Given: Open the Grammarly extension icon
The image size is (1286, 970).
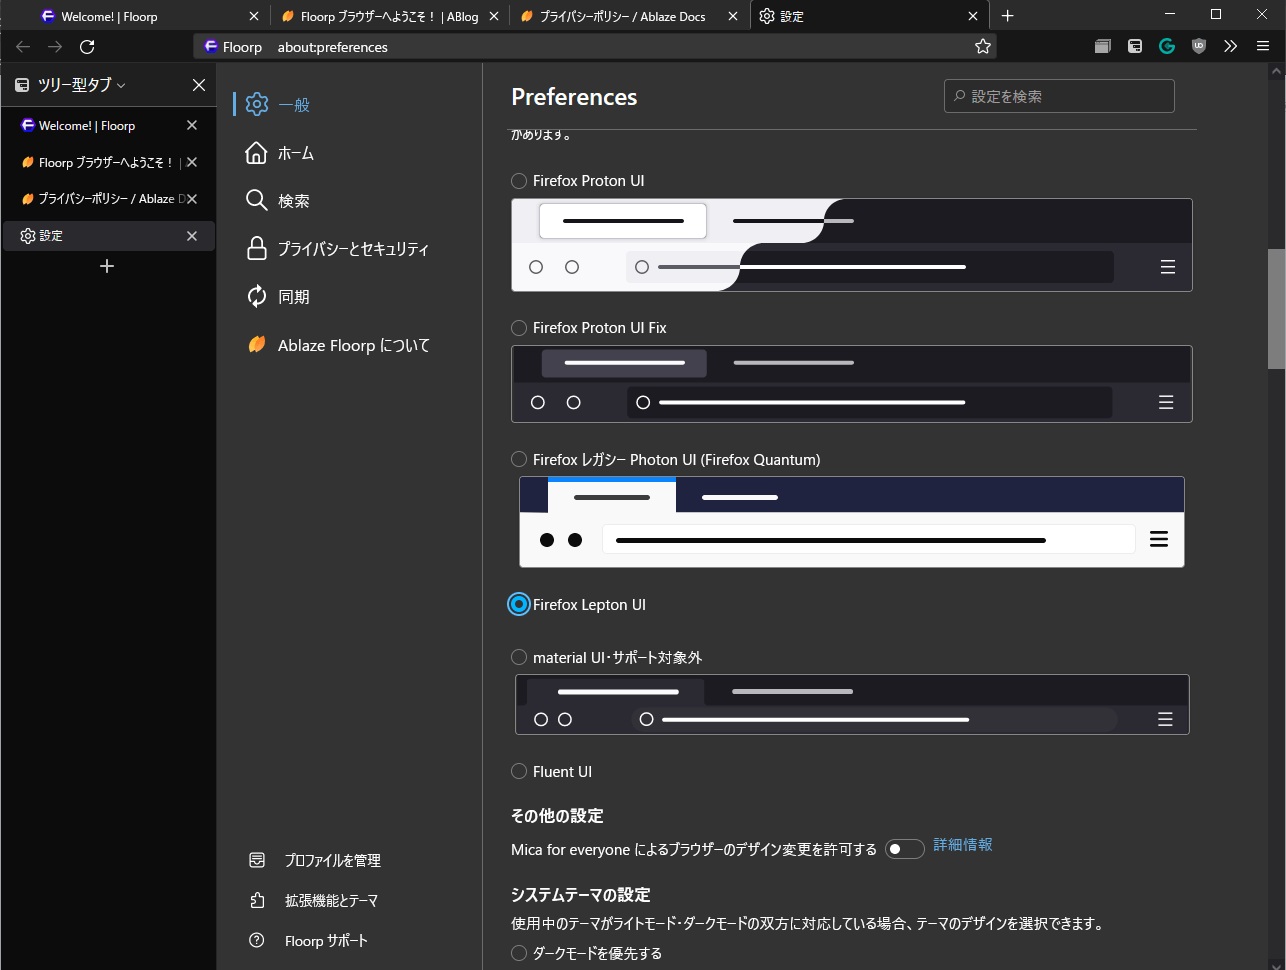Looking at the screenshot, I should coord(1167,46).
